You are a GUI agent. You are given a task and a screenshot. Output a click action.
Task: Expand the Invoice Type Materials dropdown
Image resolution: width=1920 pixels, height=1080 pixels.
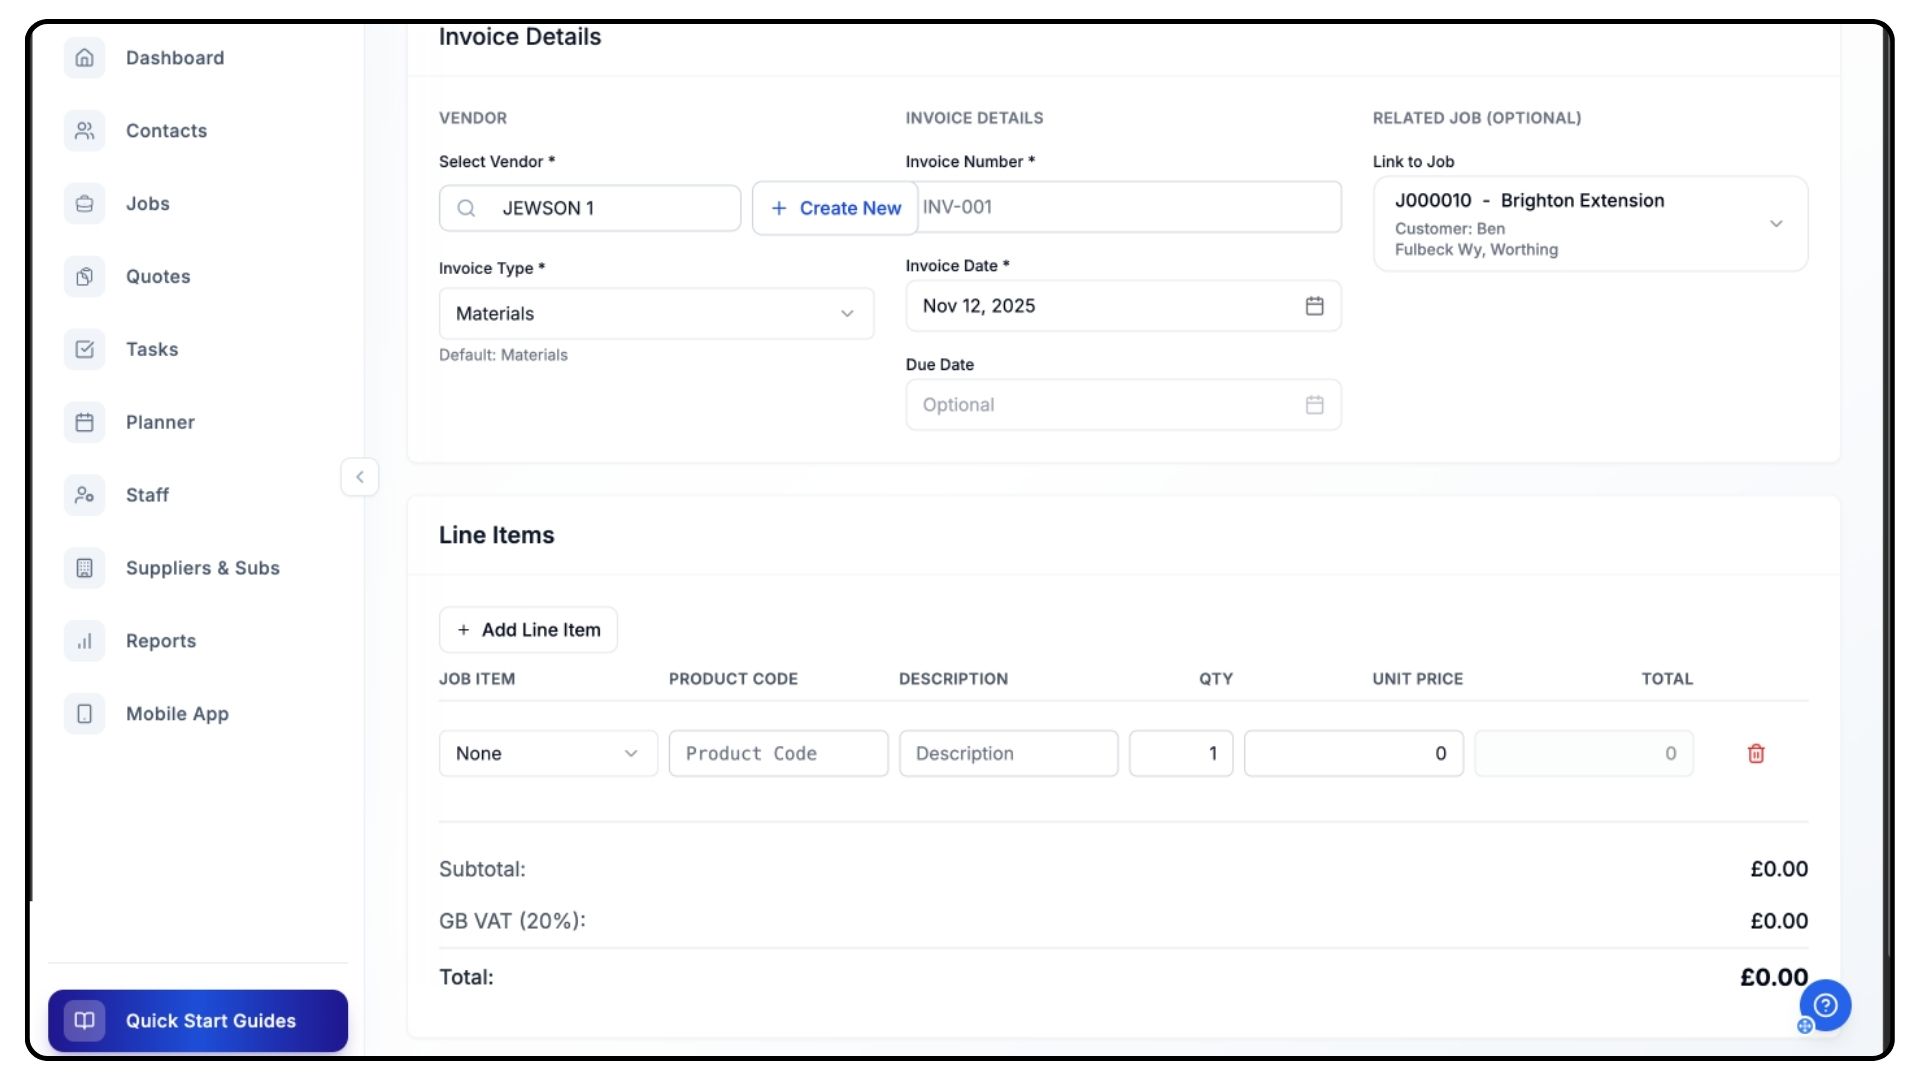pyautogui.click(x=656, y=314)
